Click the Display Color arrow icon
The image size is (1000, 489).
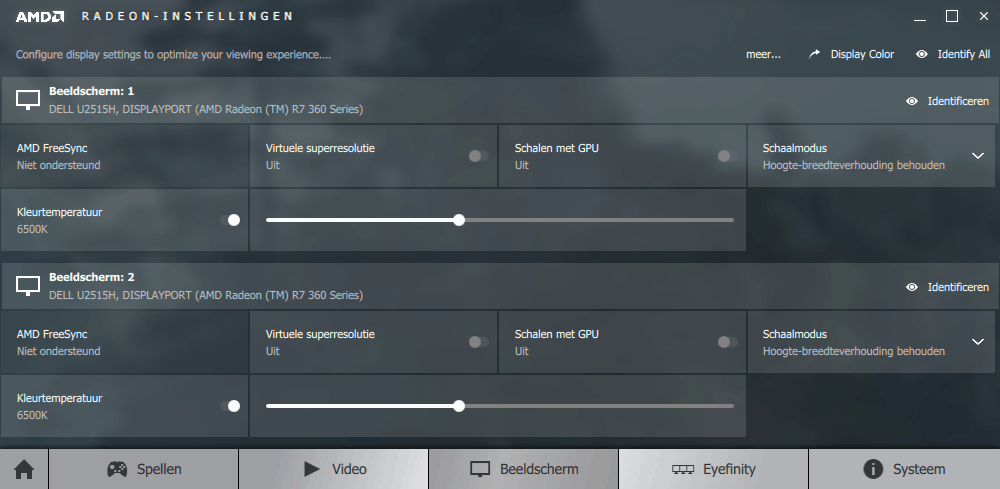(x=814, y=55)
